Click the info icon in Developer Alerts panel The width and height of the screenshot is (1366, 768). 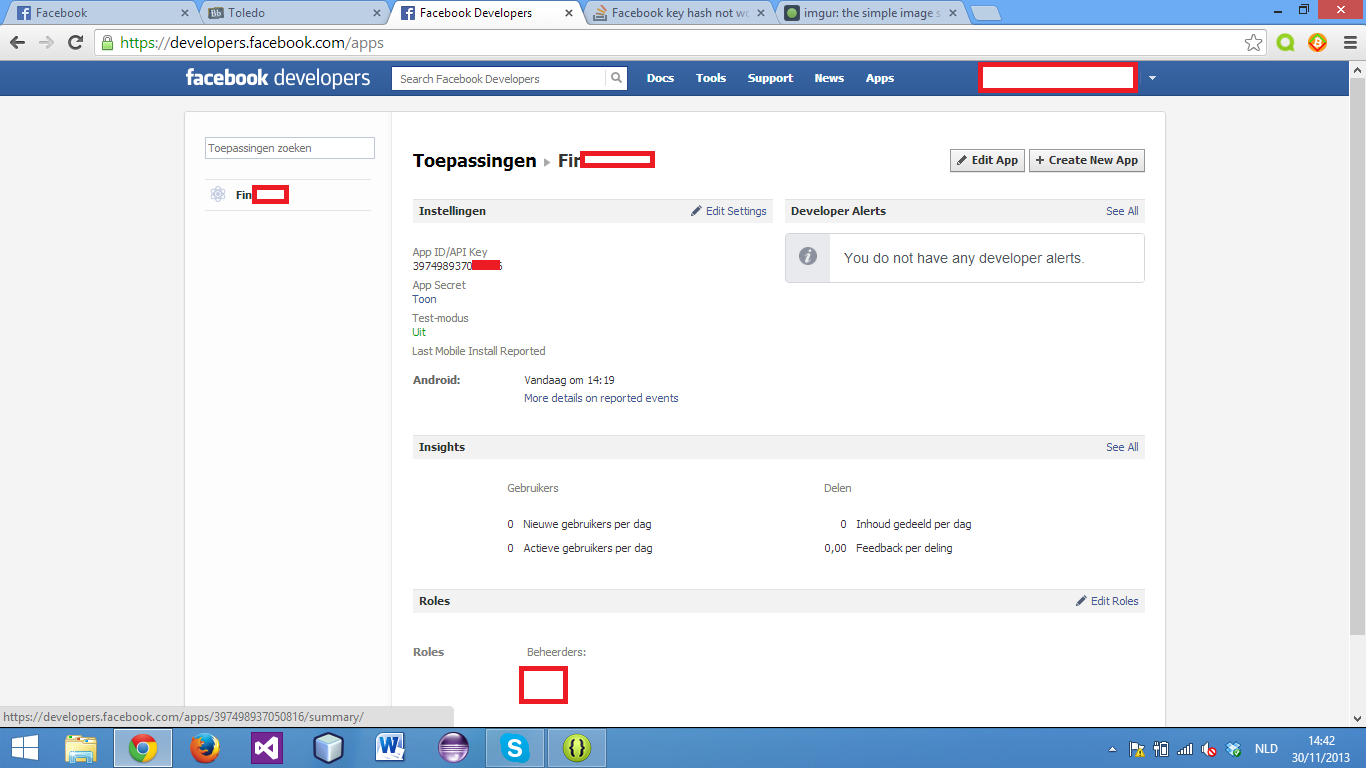(x=806, y=257)
